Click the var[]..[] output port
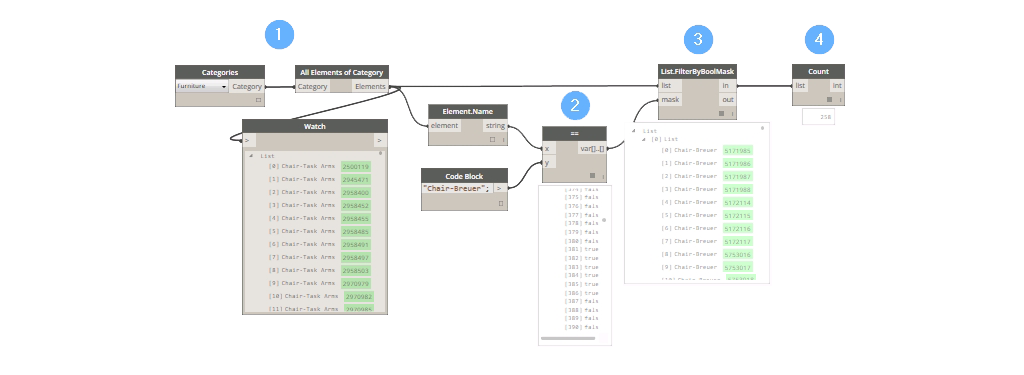1024x375 pixels. (592, 149)
